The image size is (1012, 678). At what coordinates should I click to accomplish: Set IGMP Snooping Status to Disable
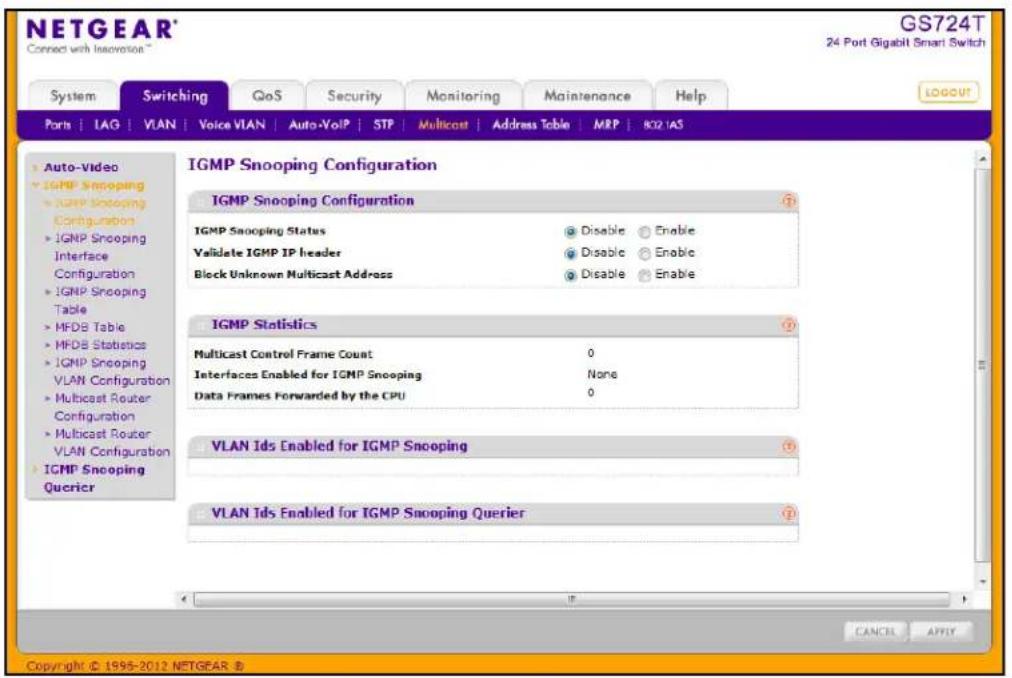tap(570, 232)
